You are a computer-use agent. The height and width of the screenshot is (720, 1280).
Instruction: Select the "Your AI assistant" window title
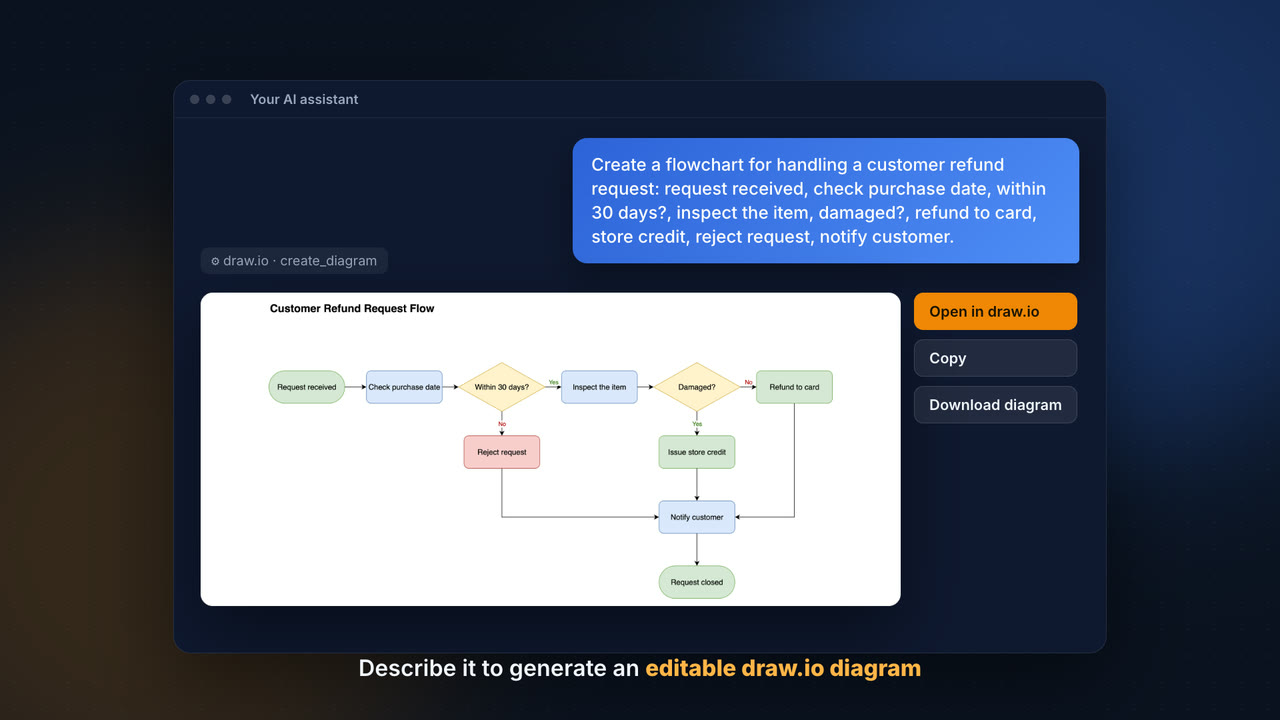point(304,99)
